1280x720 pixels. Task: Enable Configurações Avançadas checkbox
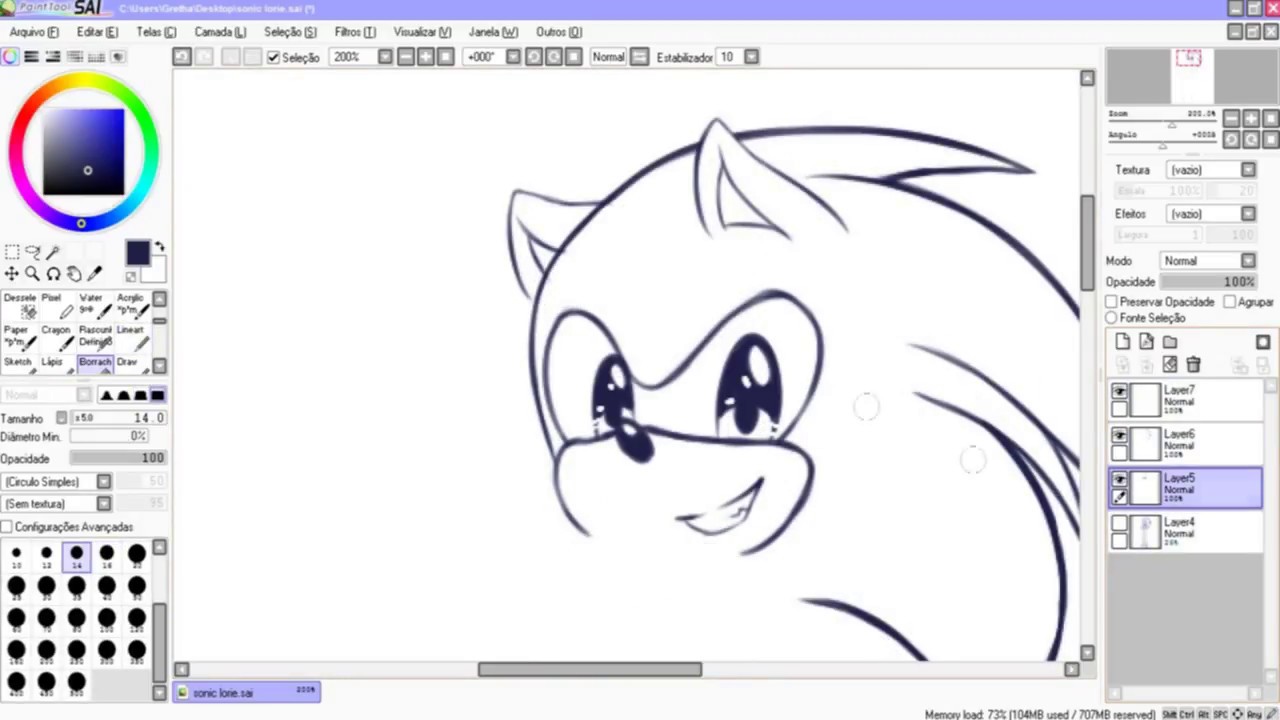(7, 527)
